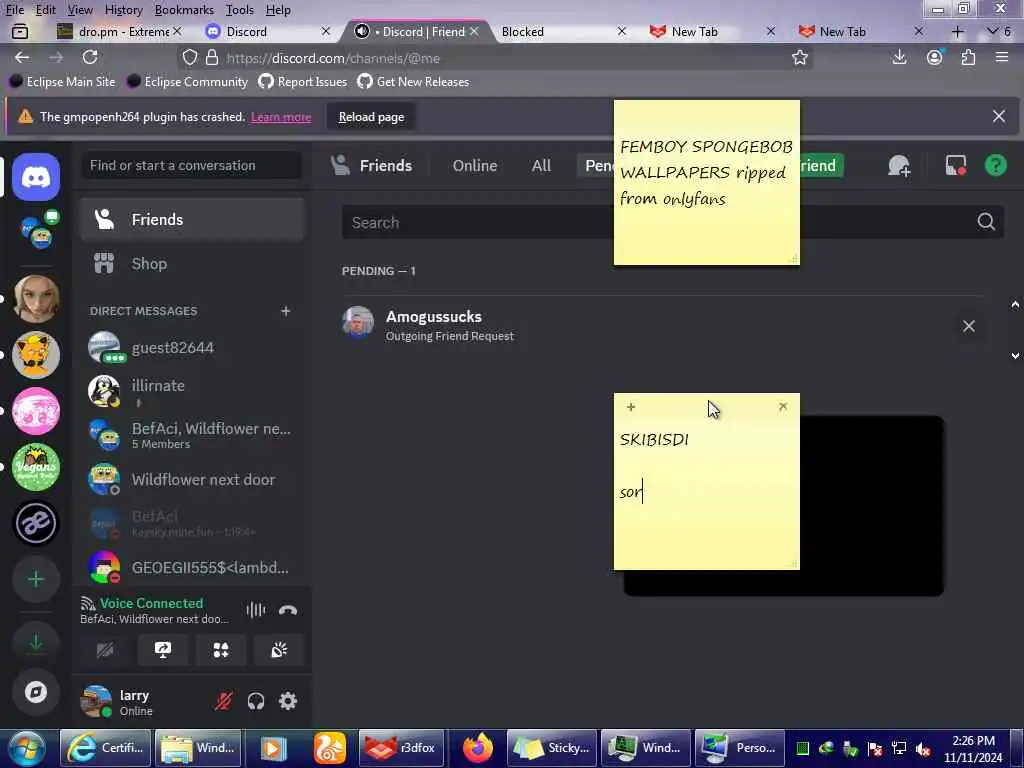This screenshot has width=1024, height=768.
Task: Reload the current page
Action: pos(90,57)
